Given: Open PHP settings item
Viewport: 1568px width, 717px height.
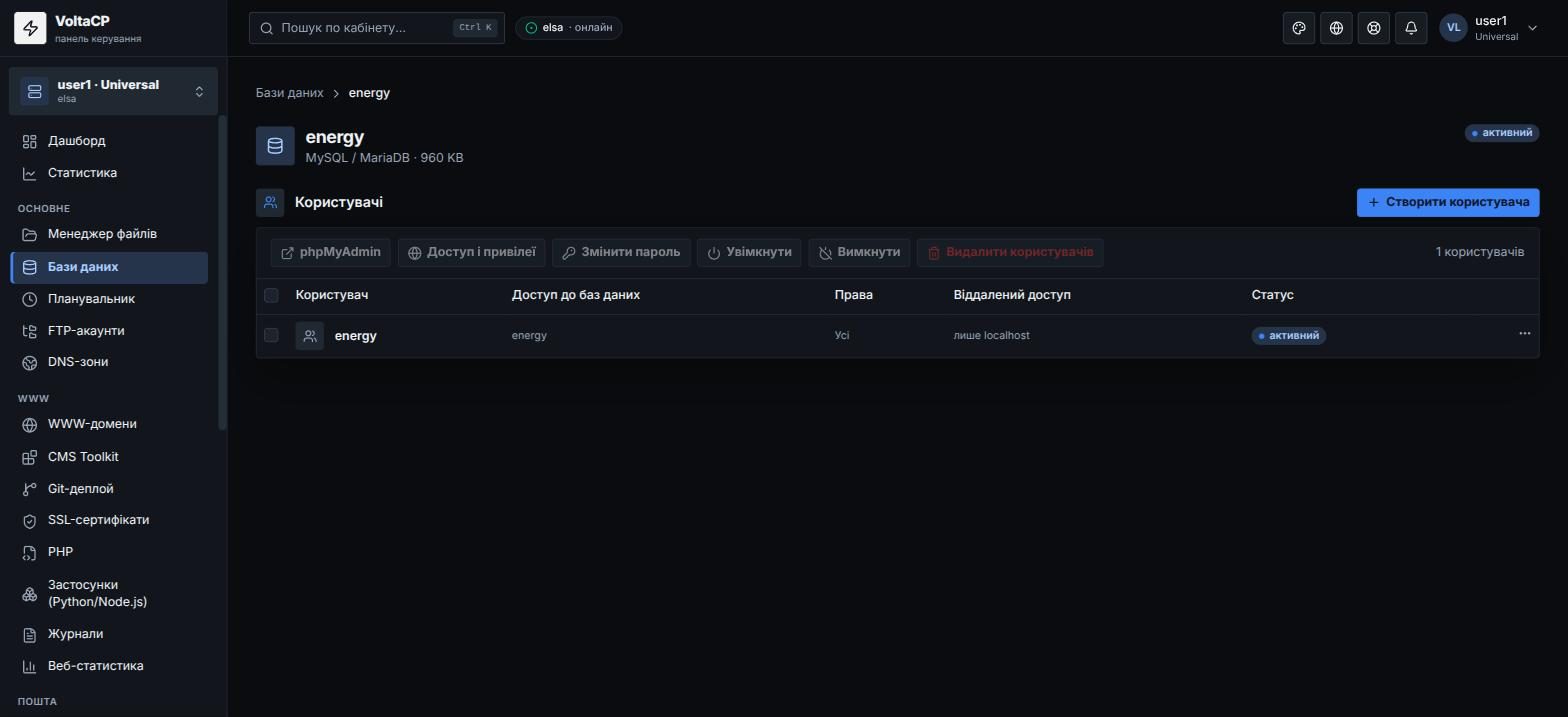Looking at the screenshot, I should pos(110,552).
